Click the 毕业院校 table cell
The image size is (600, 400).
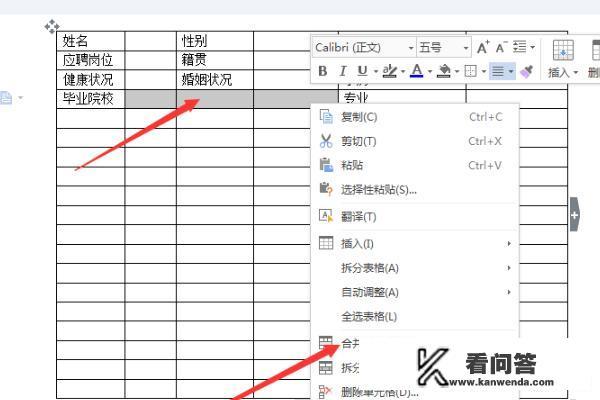pos(91,99)
